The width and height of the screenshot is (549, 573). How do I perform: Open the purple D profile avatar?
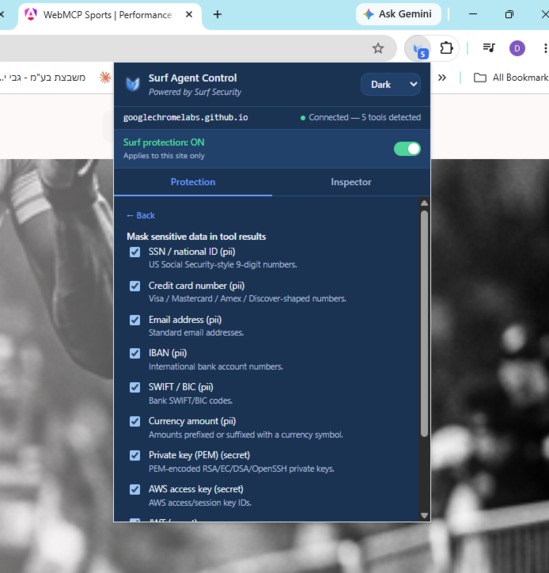pos(517,48)
